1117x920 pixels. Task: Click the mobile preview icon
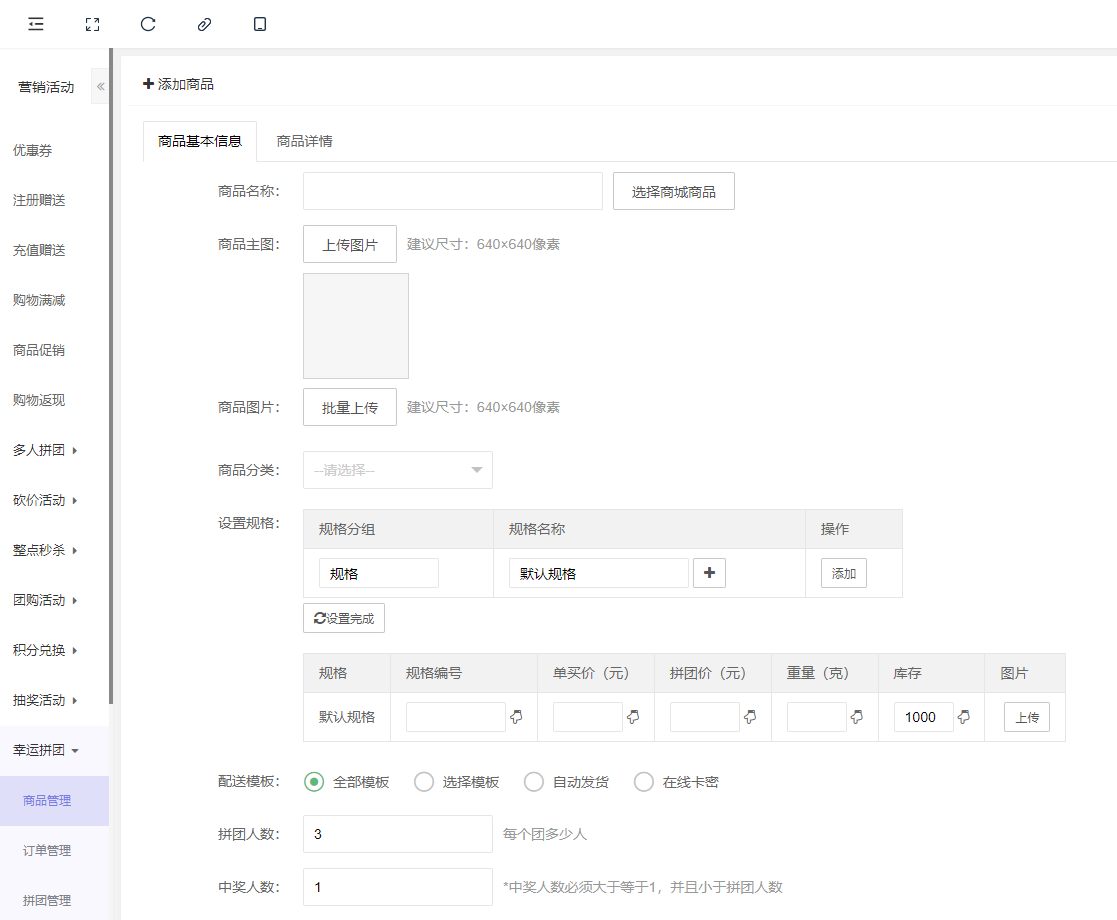260,24
